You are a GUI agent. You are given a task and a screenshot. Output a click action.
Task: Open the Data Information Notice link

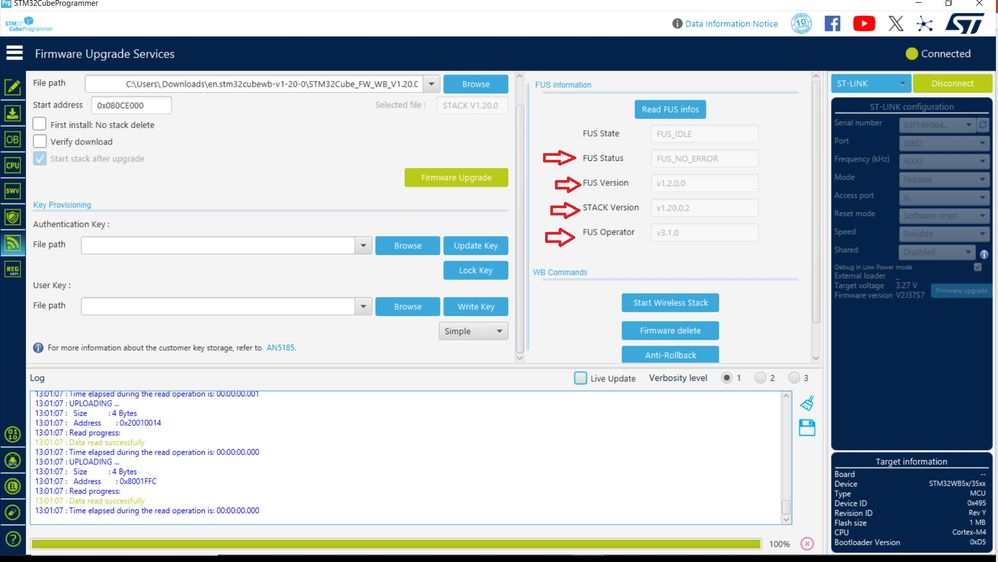click(731, 24)
